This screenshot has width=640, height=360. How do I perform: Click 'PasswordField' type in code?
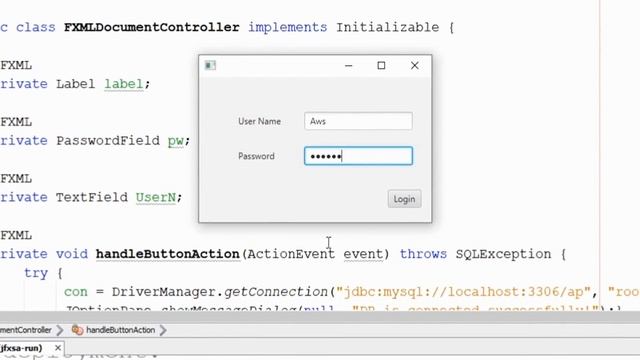click(108, 141)
